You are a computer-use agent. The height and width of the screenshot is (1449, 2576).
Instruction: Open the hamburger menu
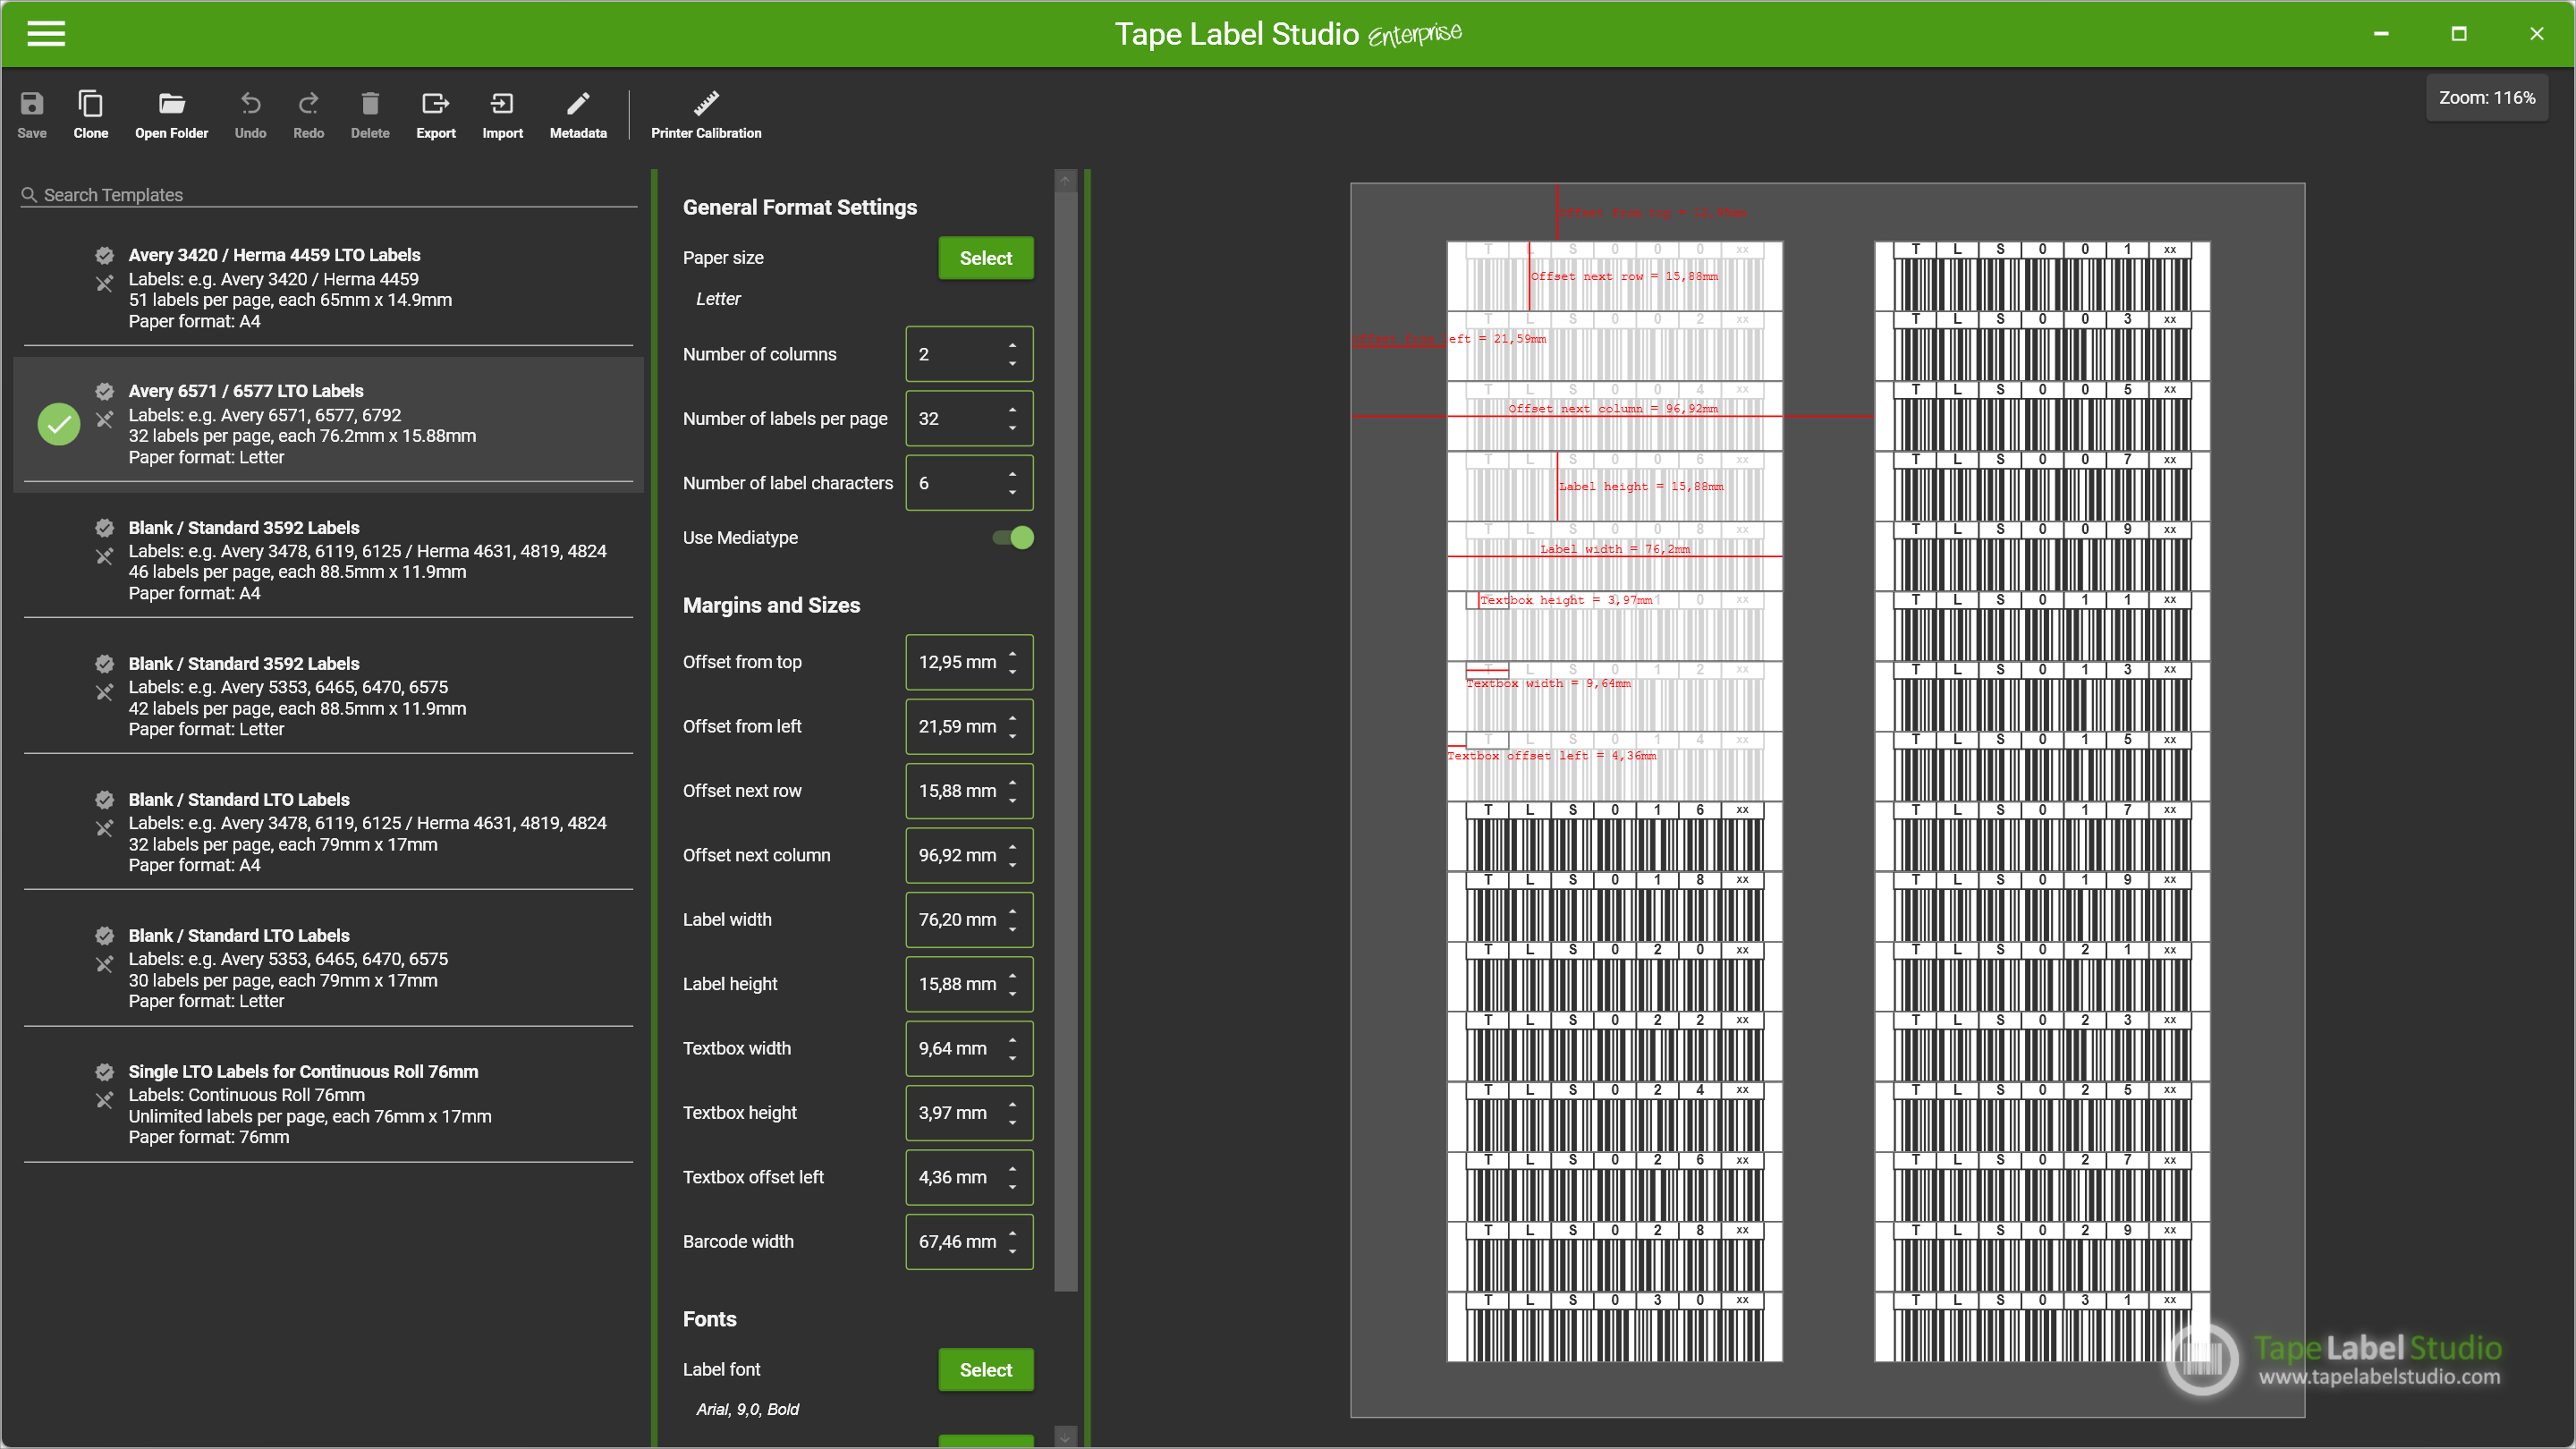click(x=46, y=34)
